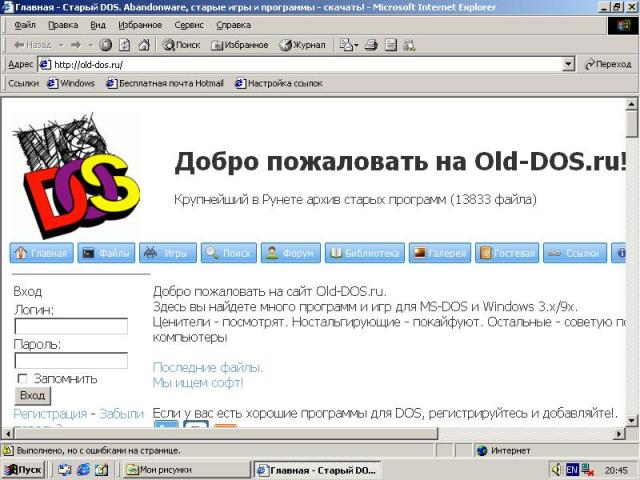Click the Интернет zone globe icon

pyautogui.click(x=482, y=451)
